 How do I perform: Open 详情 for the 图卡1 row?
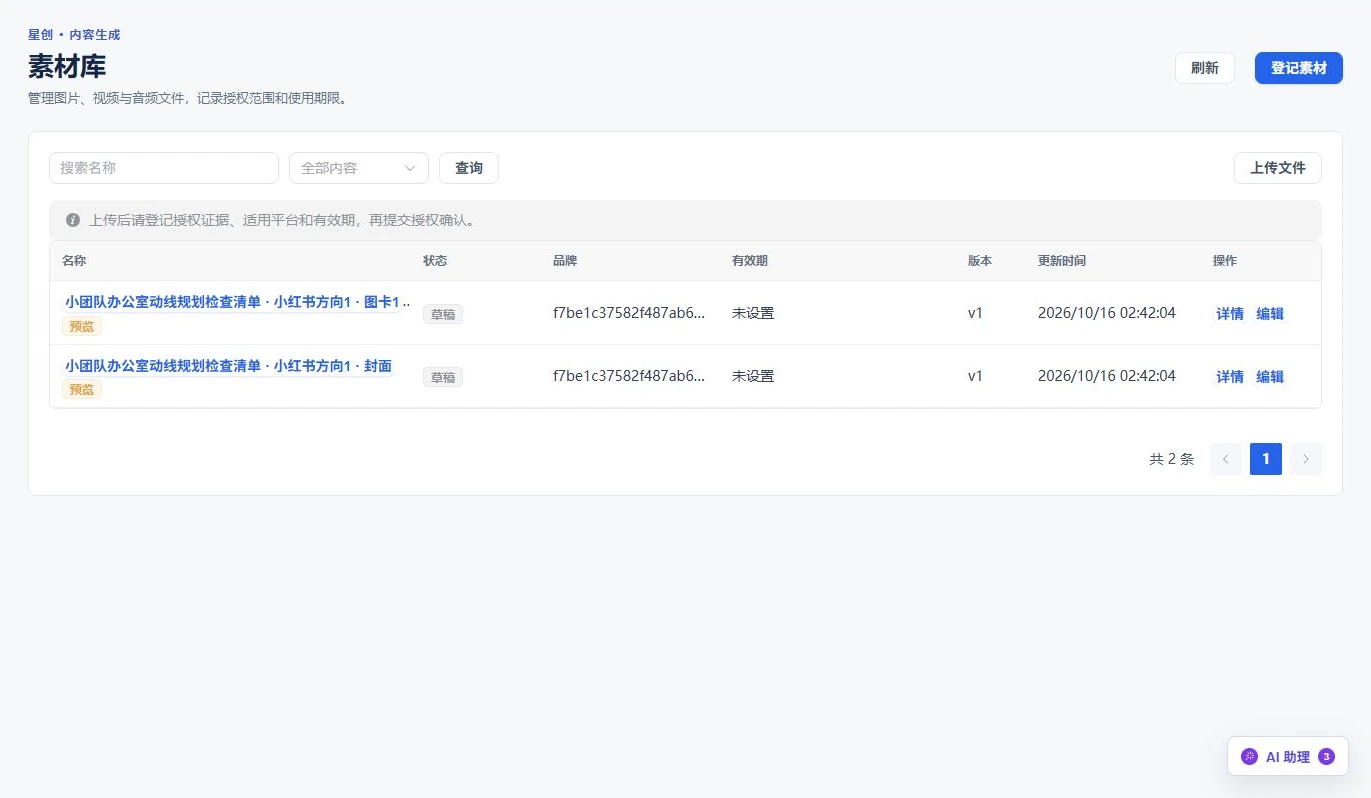[x=1230, y=314]
